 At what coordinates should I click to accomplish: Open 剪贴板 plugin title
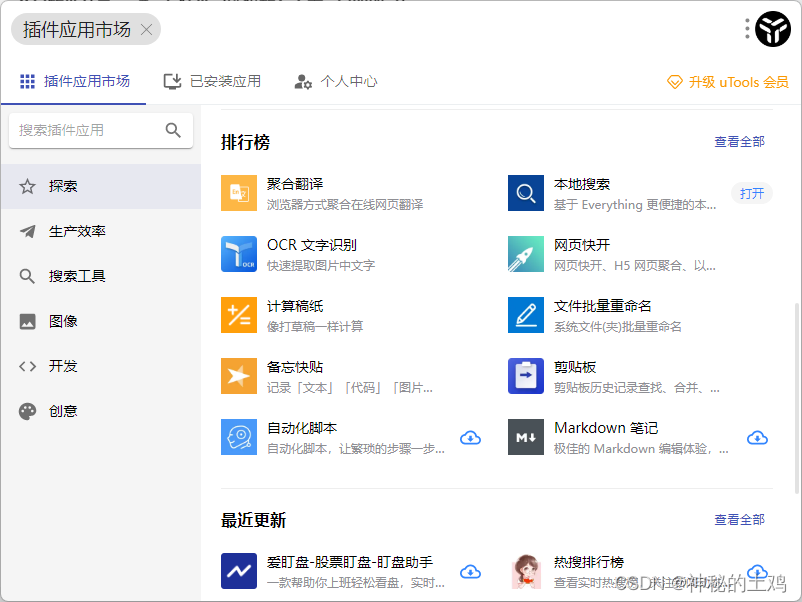click(575, 367)
